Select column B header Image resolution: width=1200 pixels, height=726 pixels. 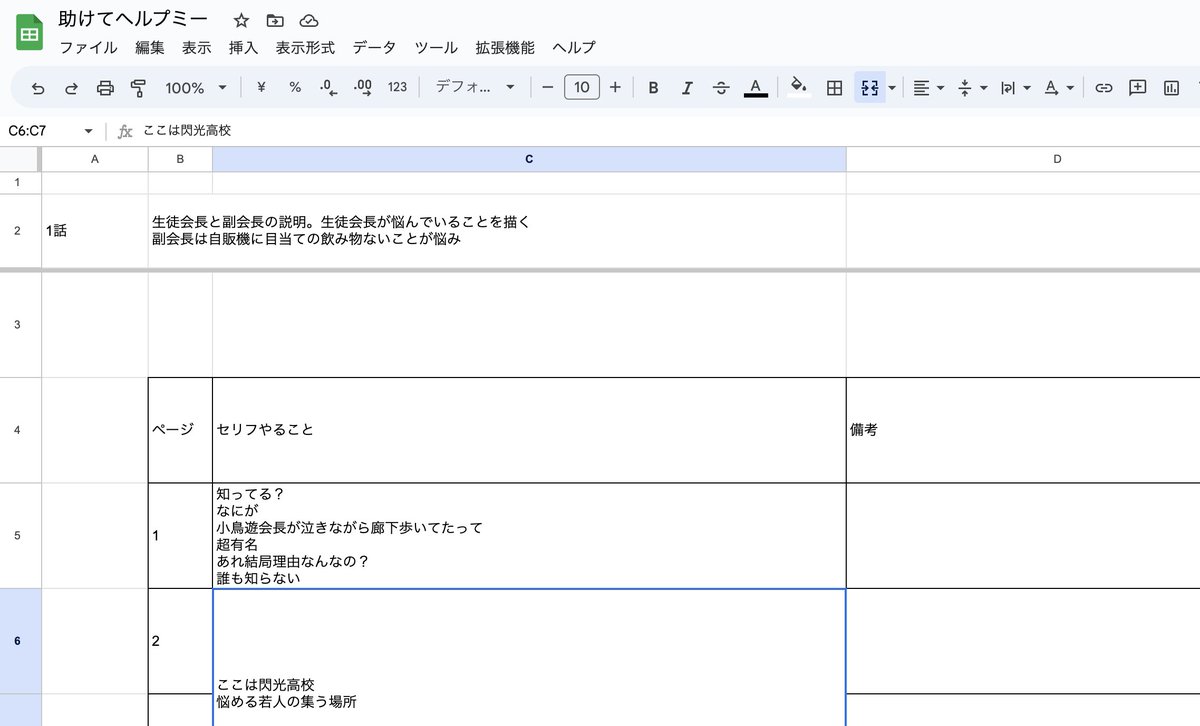180,160
